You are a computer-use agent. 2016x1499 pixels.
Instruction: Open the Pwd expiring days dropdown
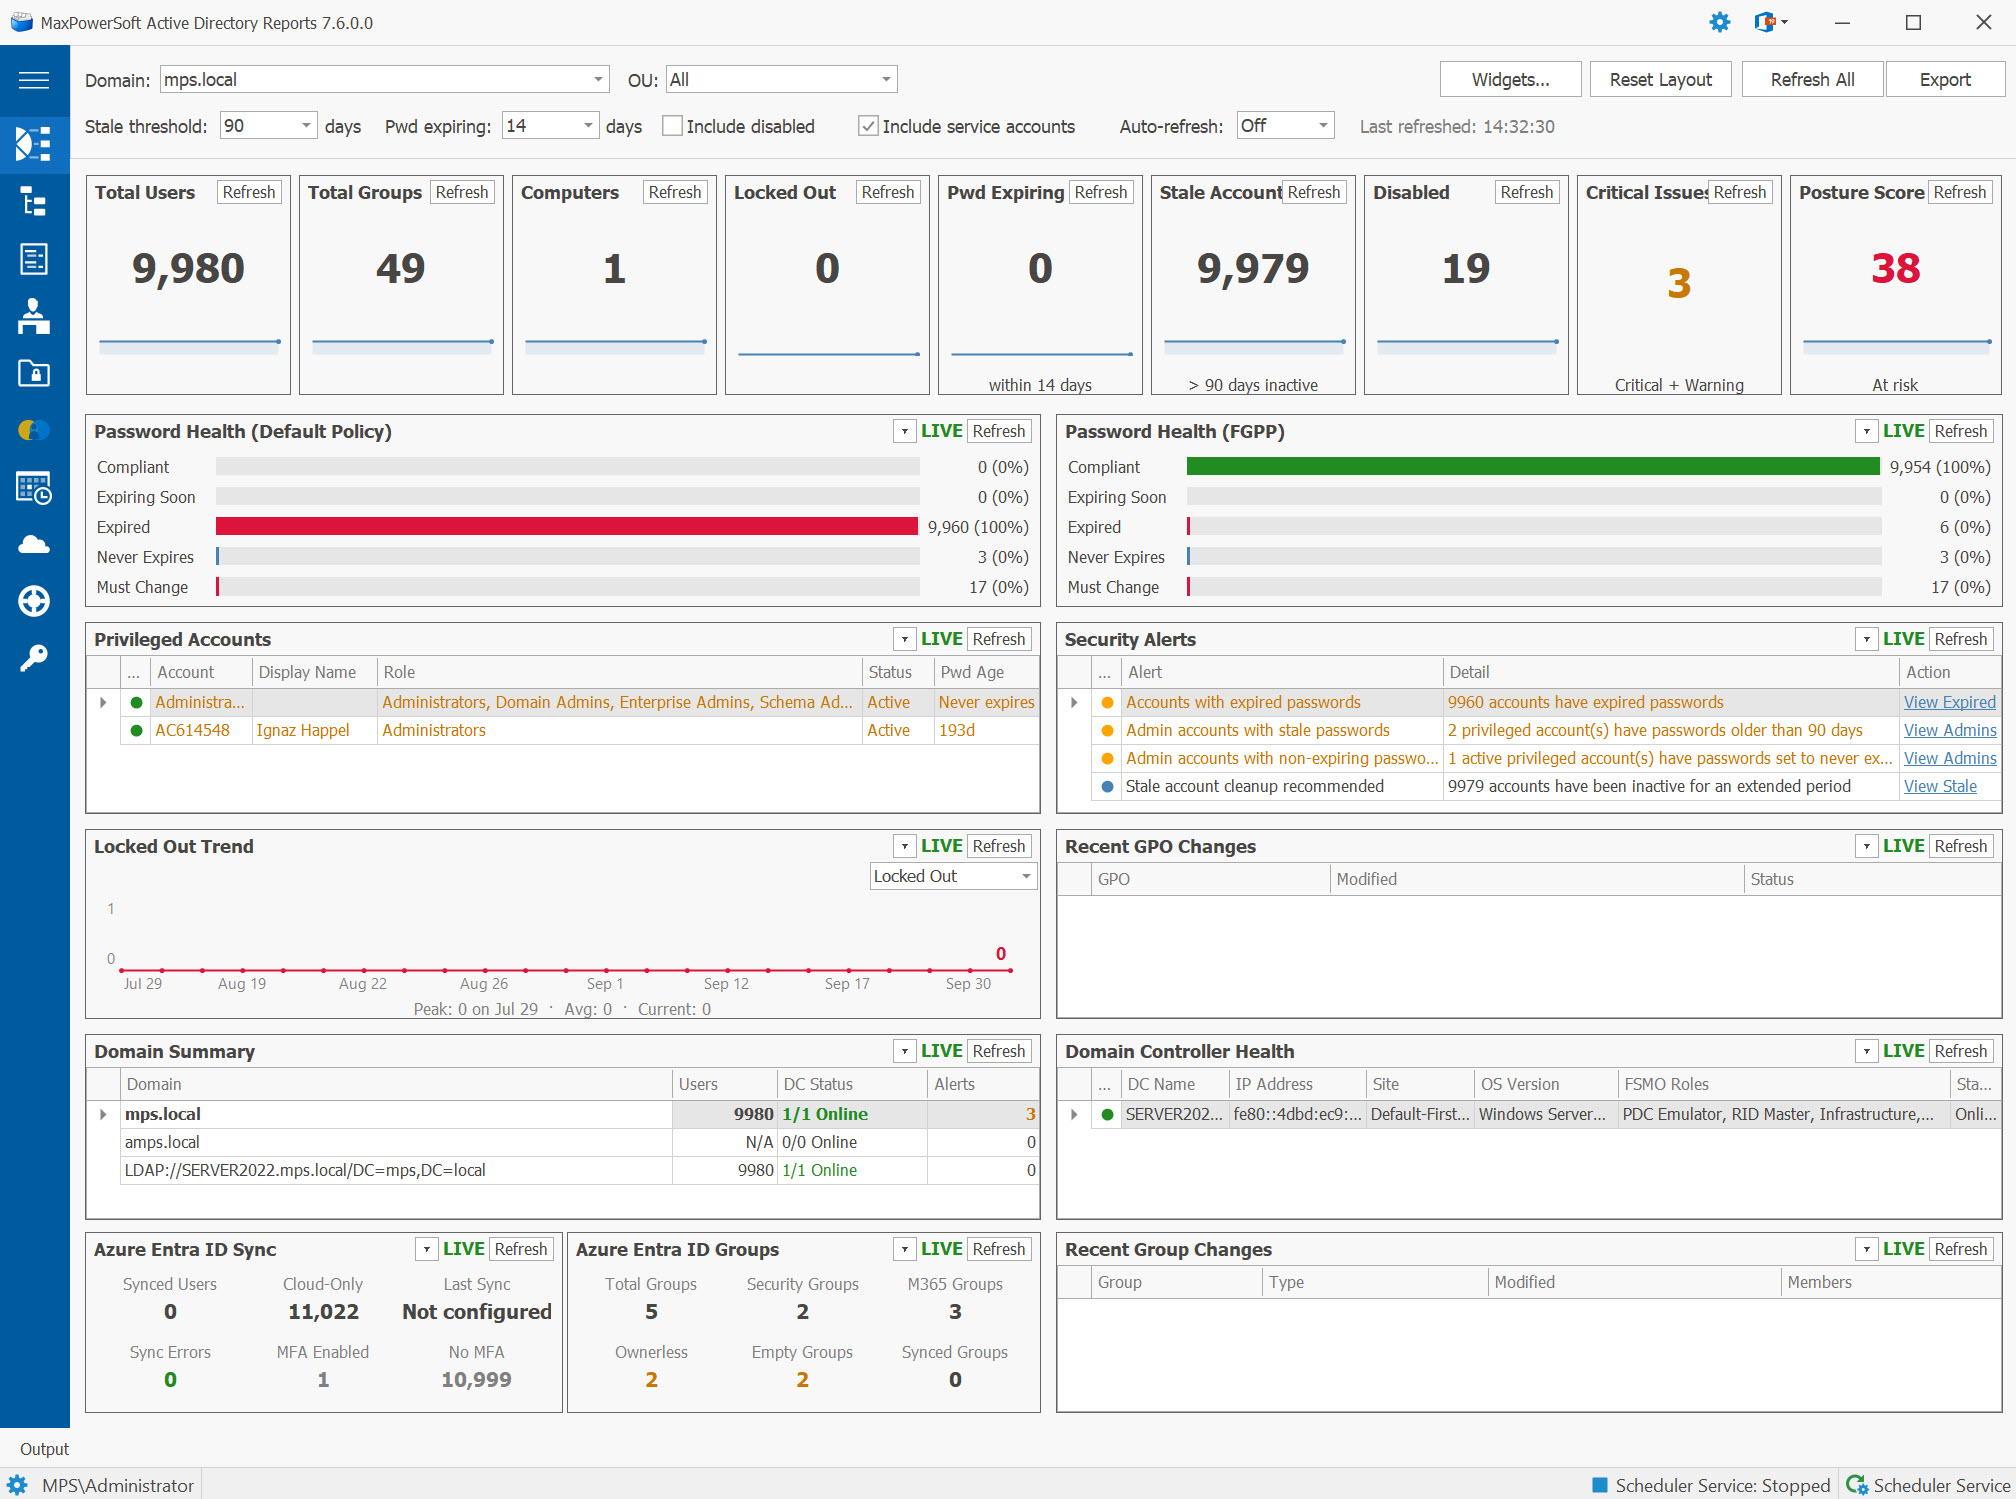coord(550,126)
